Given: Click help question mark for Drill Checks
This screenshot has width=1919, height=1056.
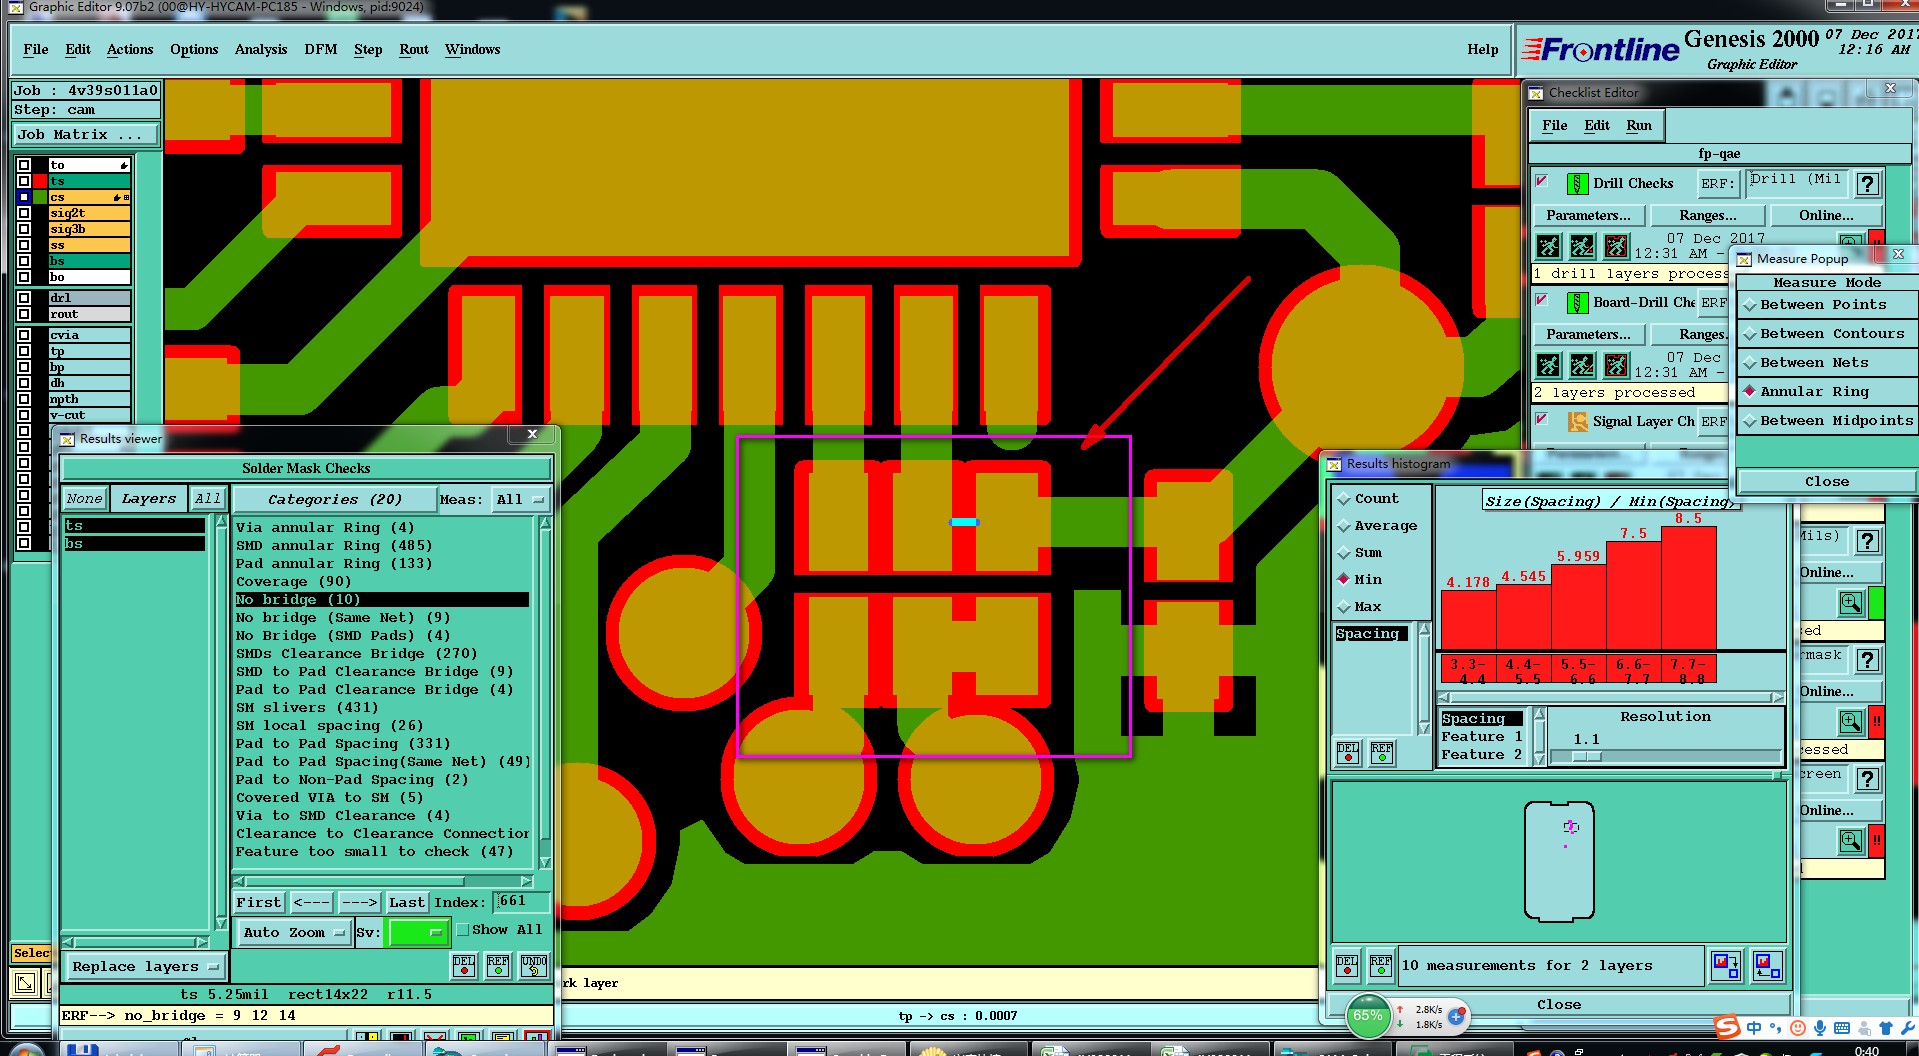Looking at the screenshot, I should 1867,184.
